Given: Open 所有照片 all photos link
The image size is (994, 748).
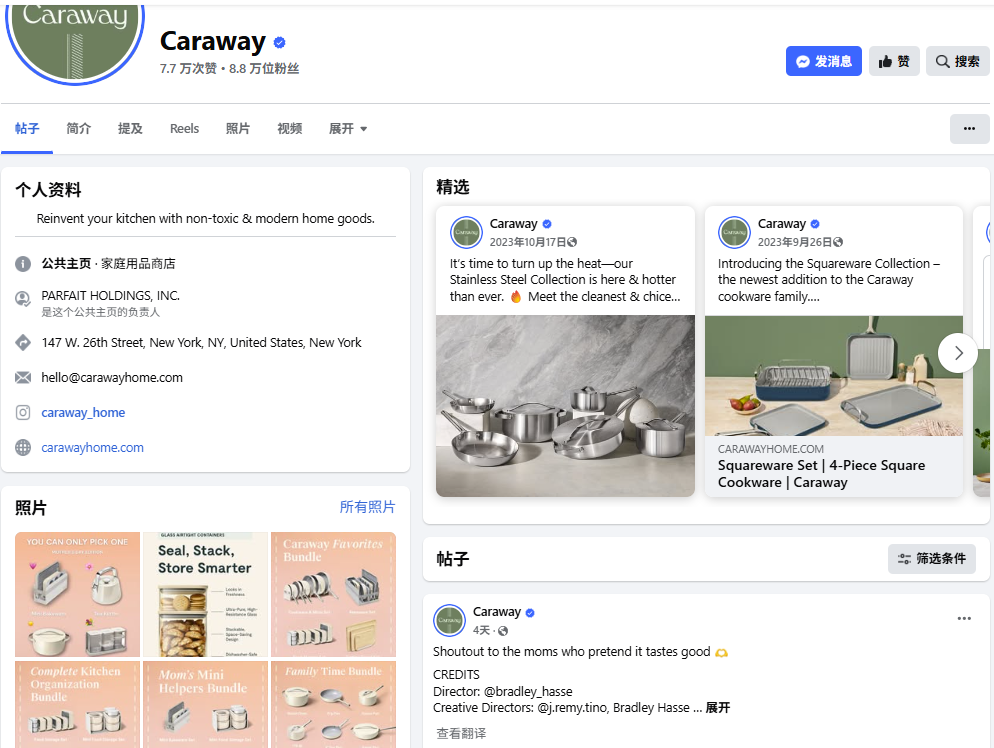Looking at the screenshot, I should [367, 507].
